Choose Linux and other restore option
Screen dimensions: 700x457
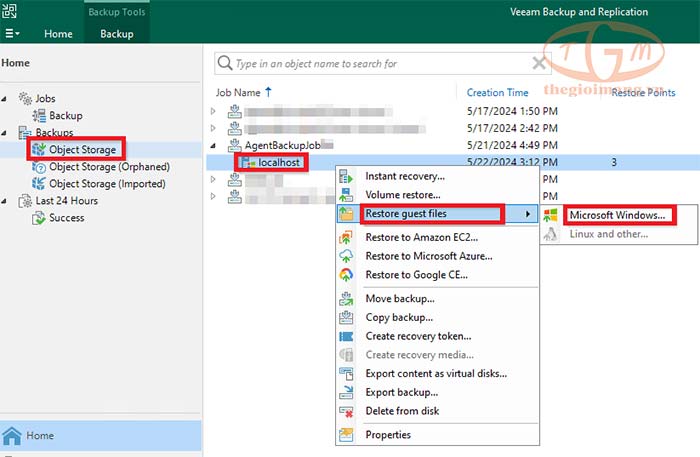(609, 234)
